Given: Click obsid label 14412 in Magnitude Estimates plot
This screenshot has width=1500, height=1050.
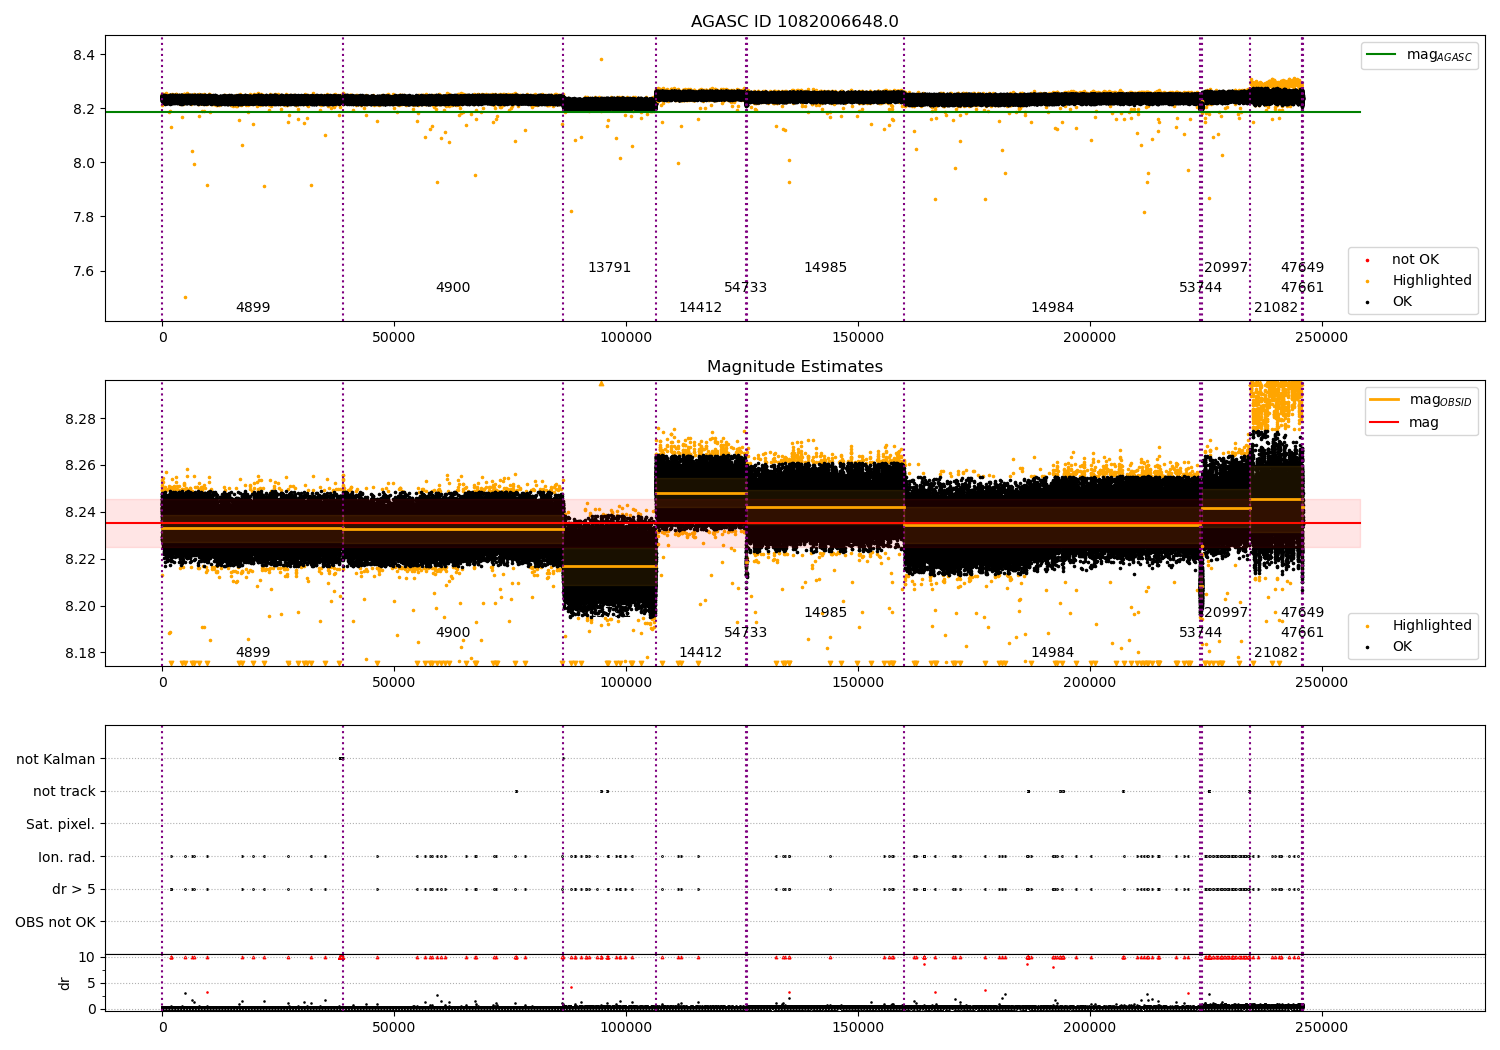Looking at the screenshot, I should (x=700, y=653).
